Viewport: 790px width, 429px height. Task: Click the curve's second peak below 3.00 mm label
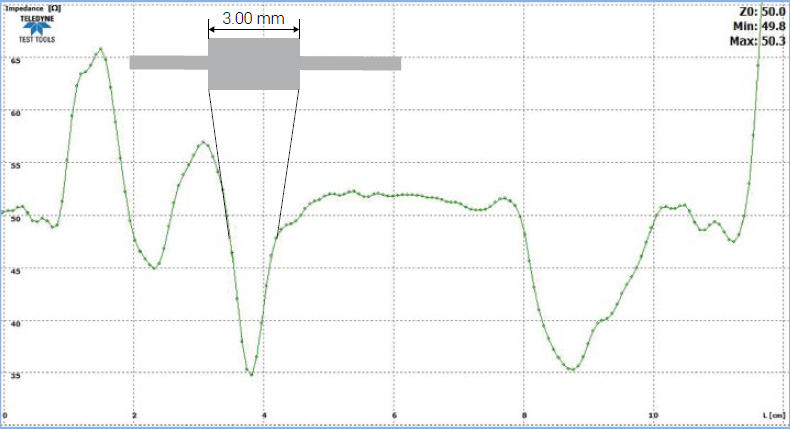[x=203, y=142]
